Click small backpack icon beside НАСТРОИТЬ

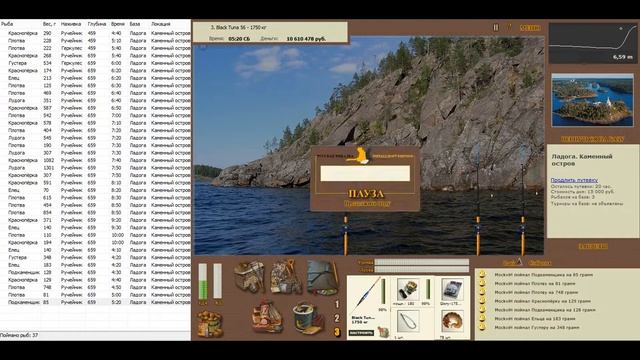click(x=383, y=332)
